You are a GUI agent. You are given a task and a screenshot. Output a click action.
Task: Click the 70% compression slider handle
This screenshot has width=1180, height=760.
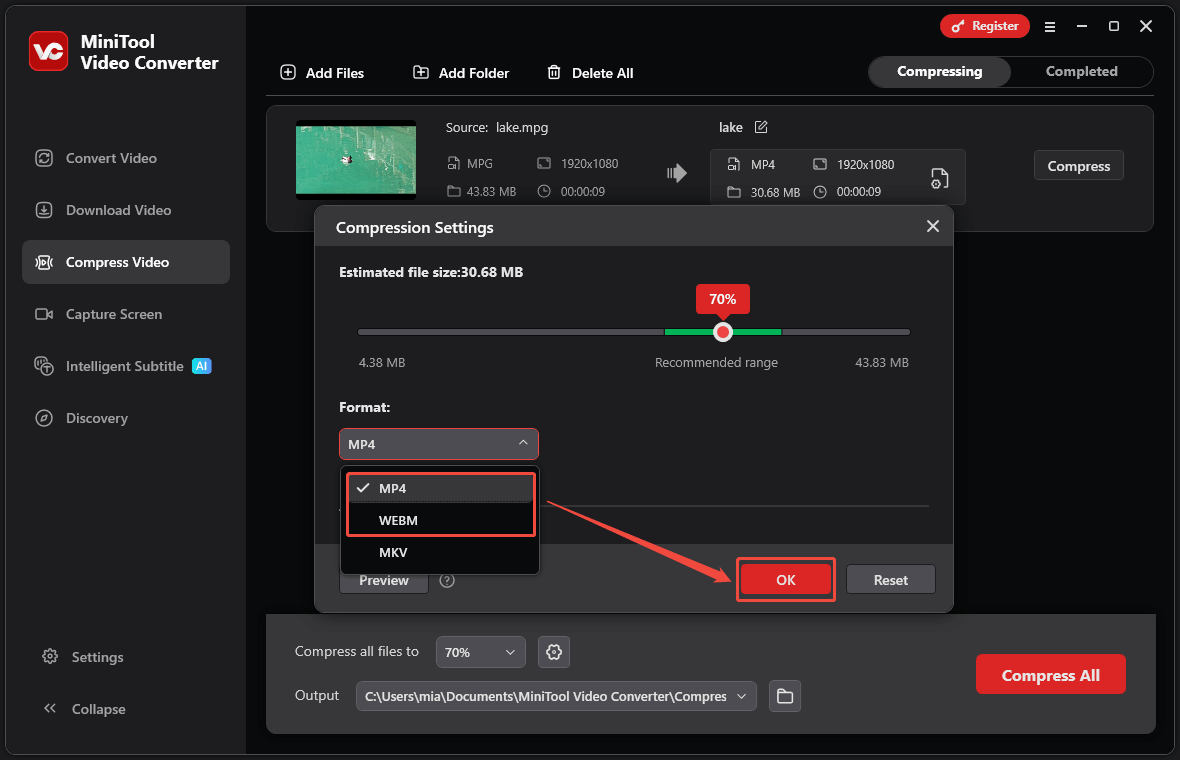(x=723, y=332)
